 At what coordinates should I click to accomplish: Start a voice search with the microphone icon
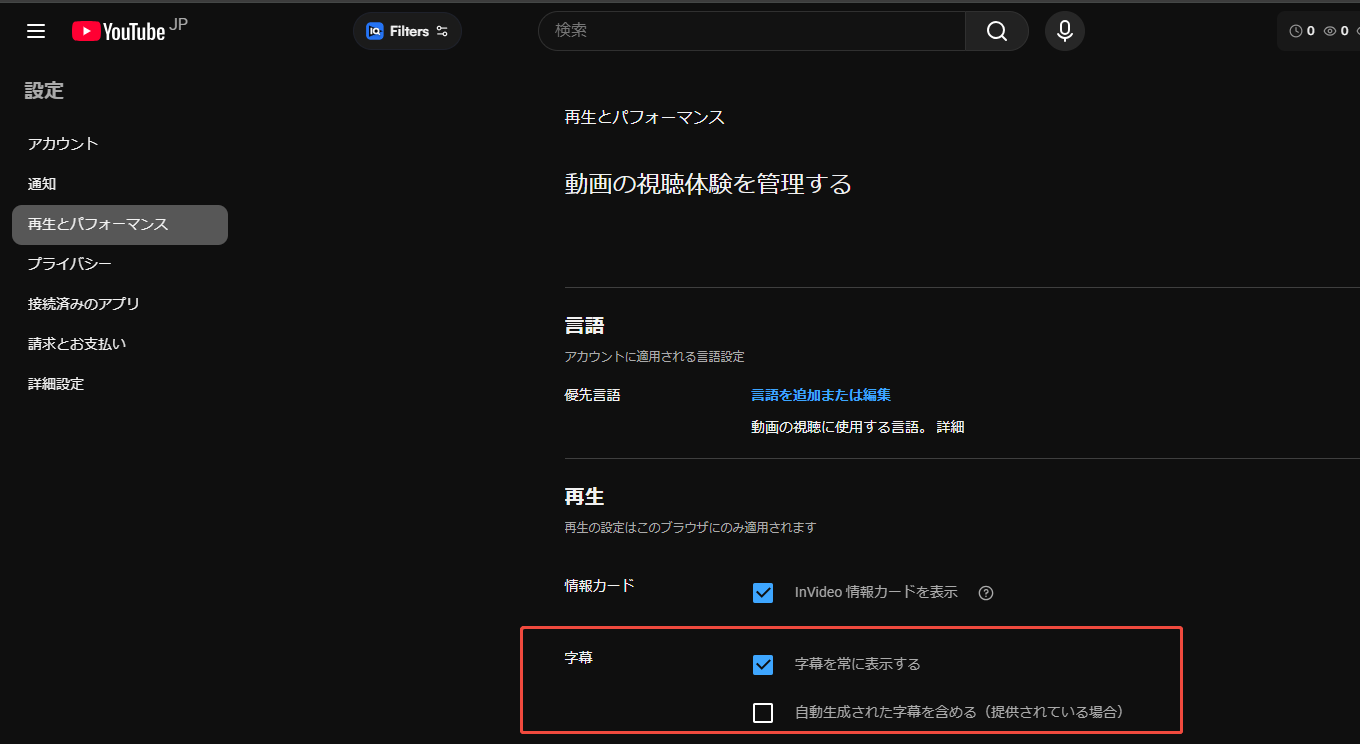click(x=1064, y=31)
